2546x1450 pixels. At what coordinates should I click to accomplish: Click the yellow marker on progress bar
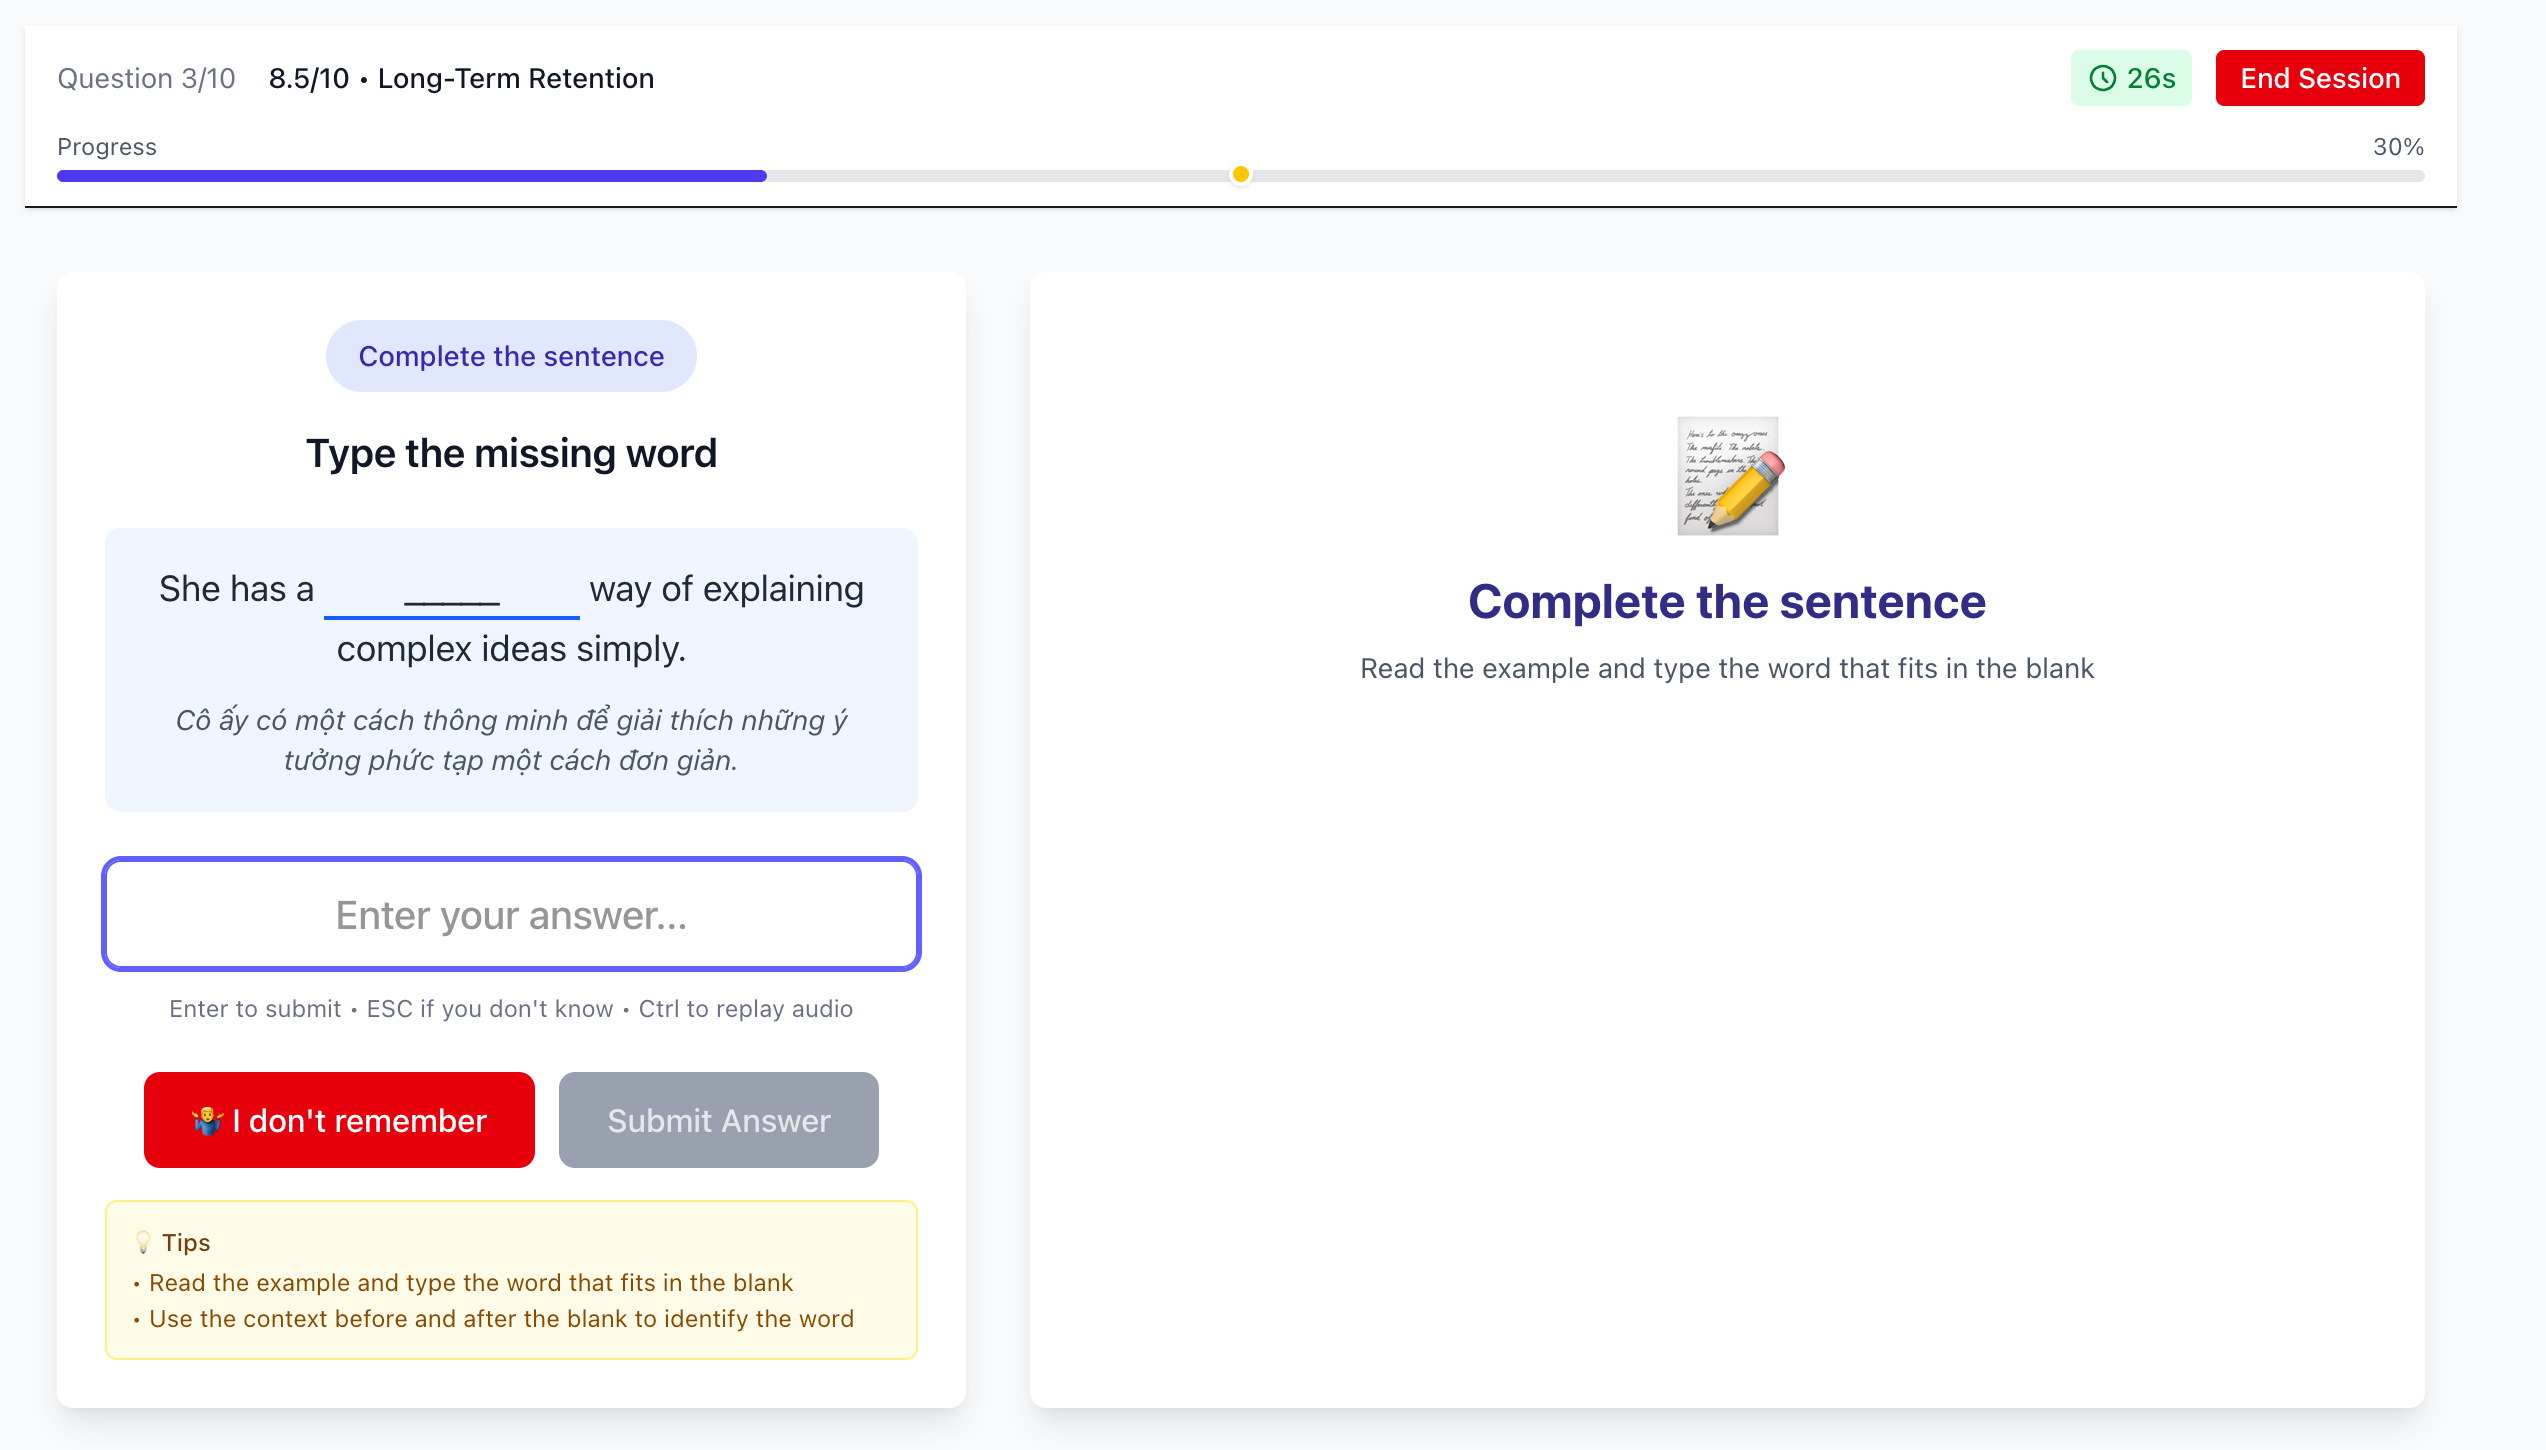pos(1240,174)
